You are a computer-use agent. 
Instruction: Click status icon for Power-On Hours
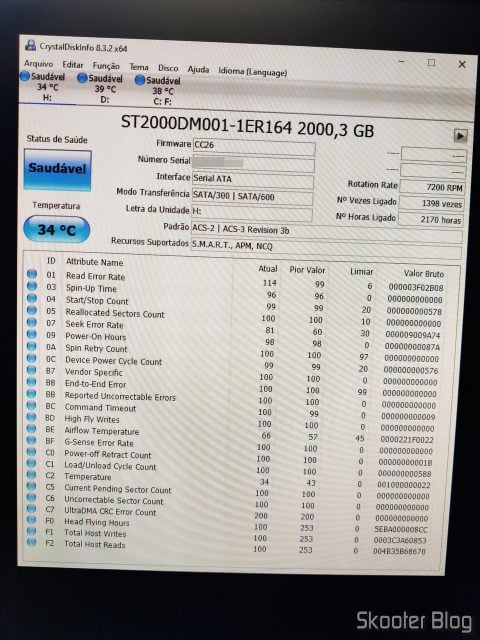point(32,334)
